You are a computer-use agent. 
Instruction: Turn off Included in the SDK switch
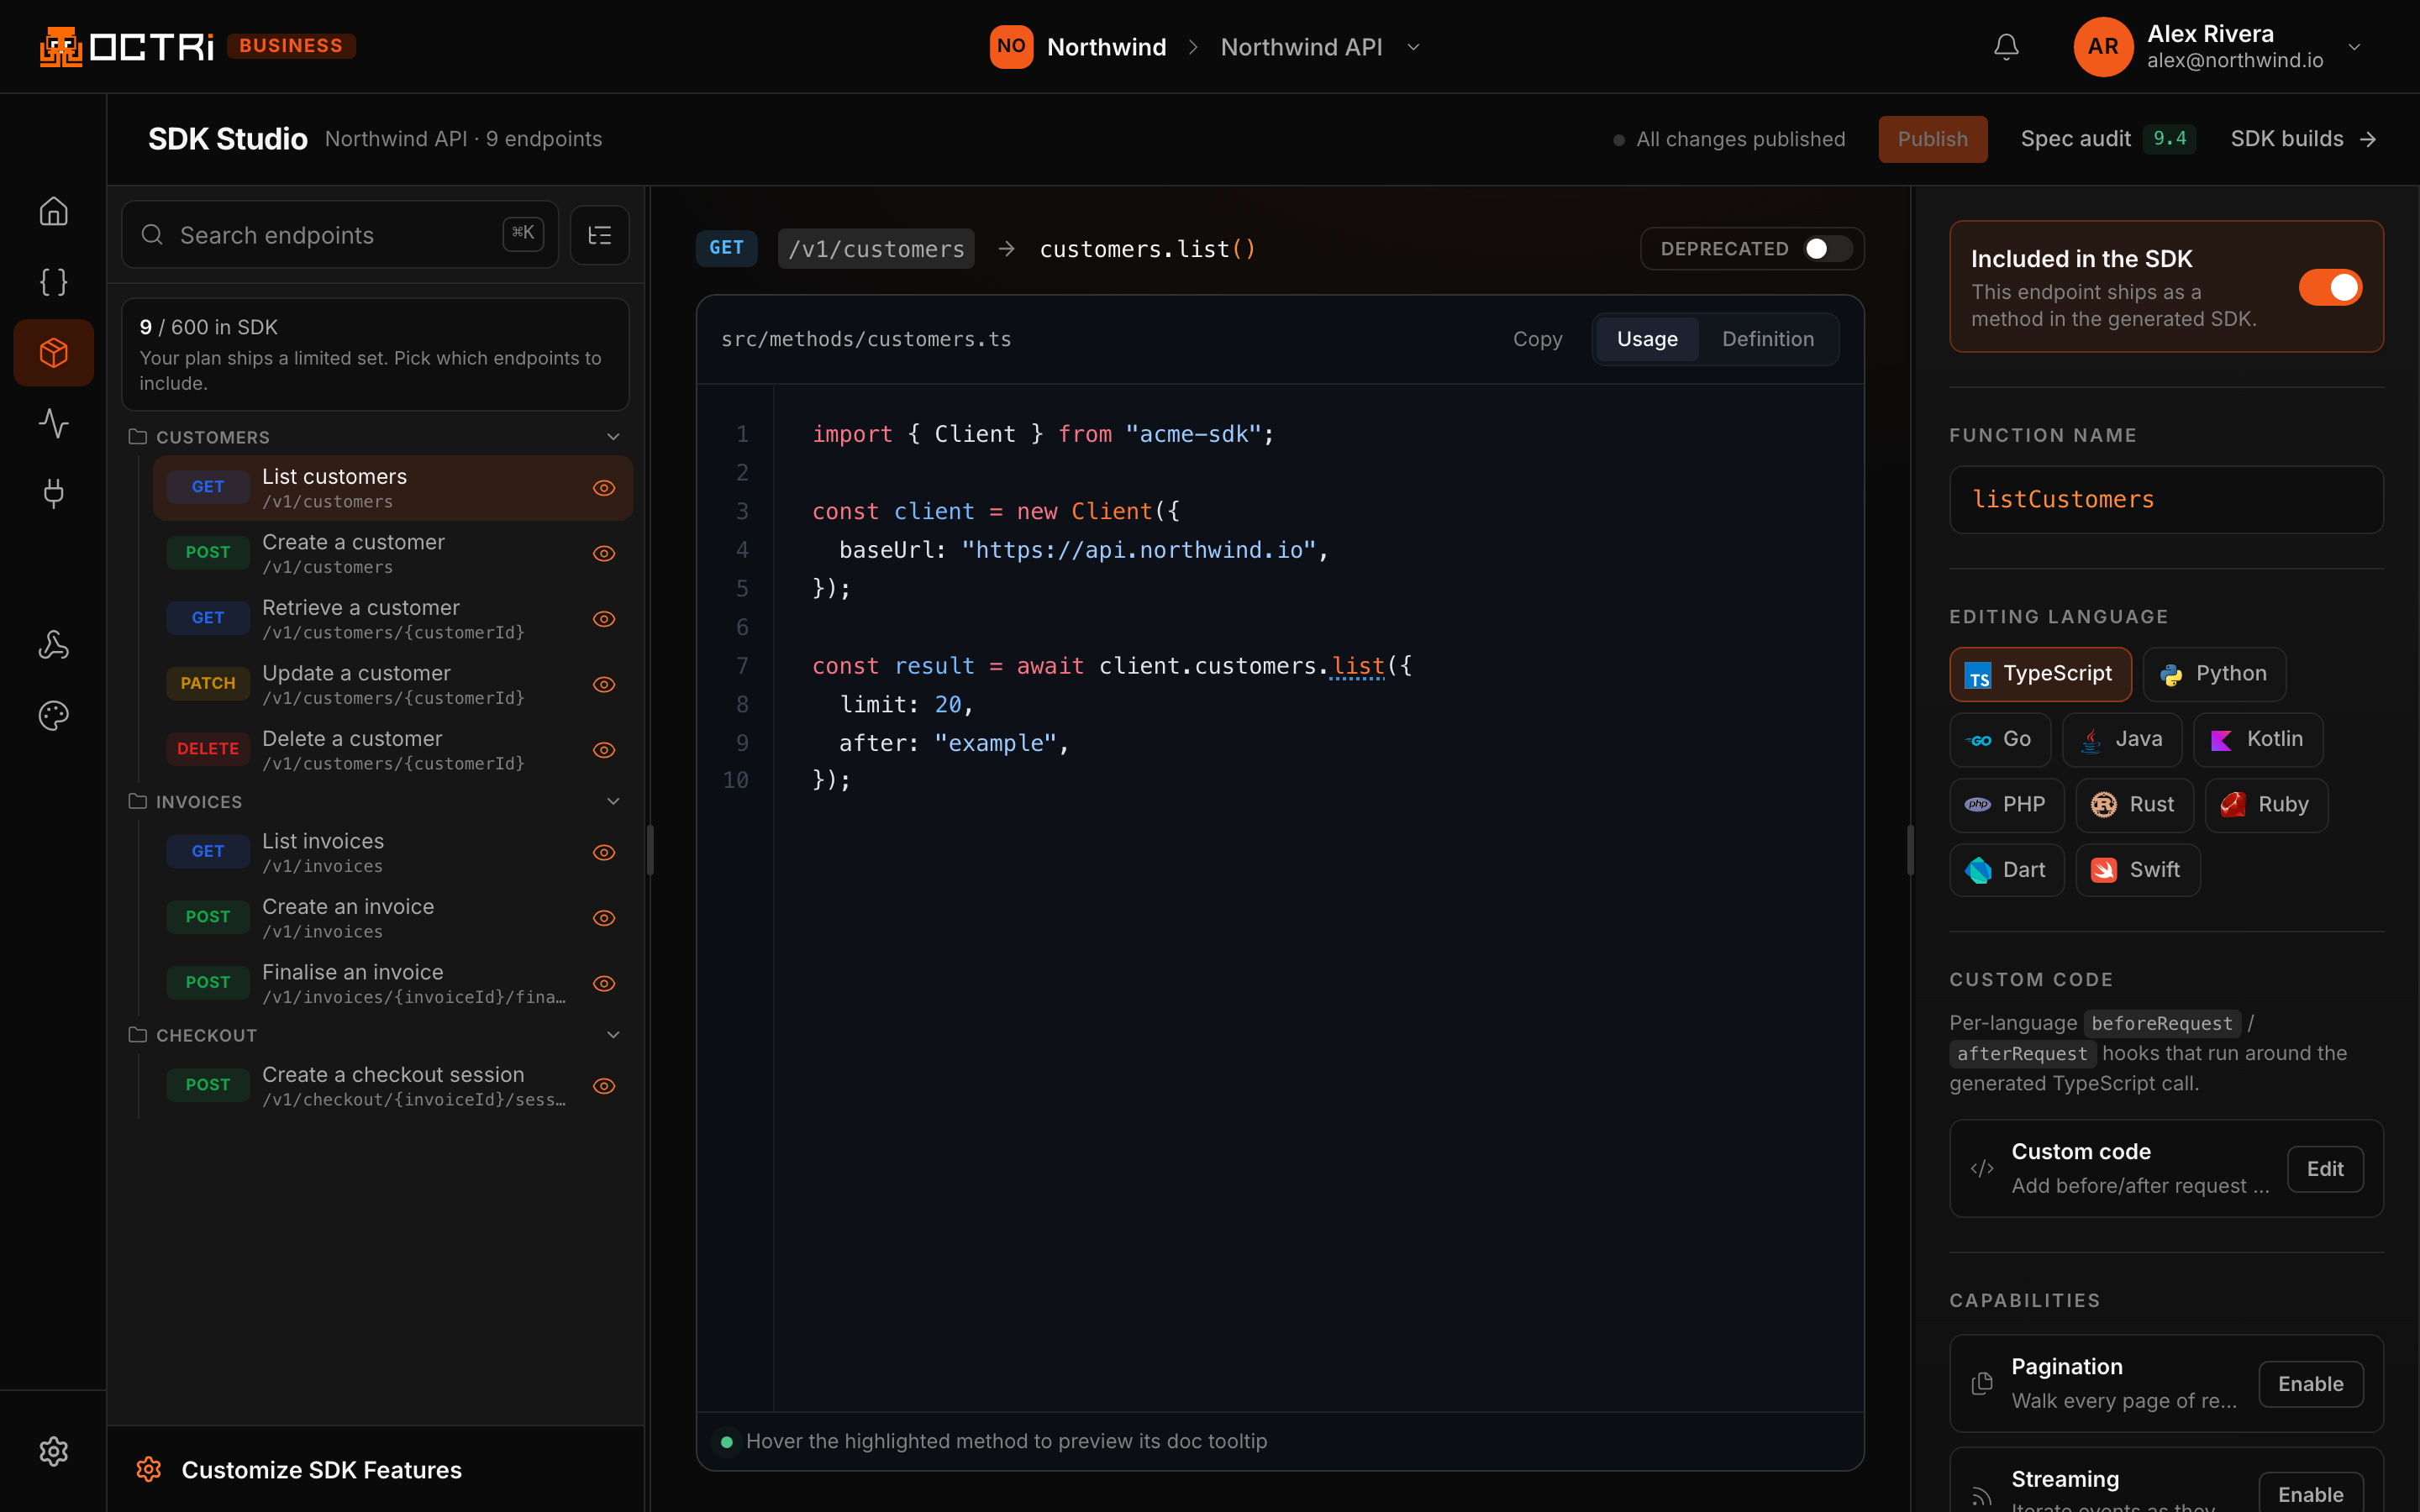2330,287
